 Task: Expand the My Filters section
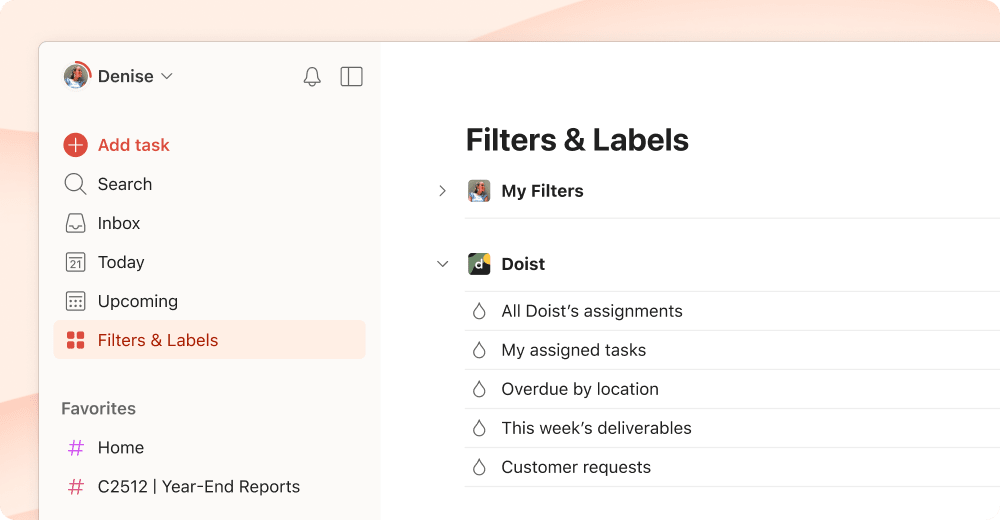pyautogui.click(x=442, y=191)
